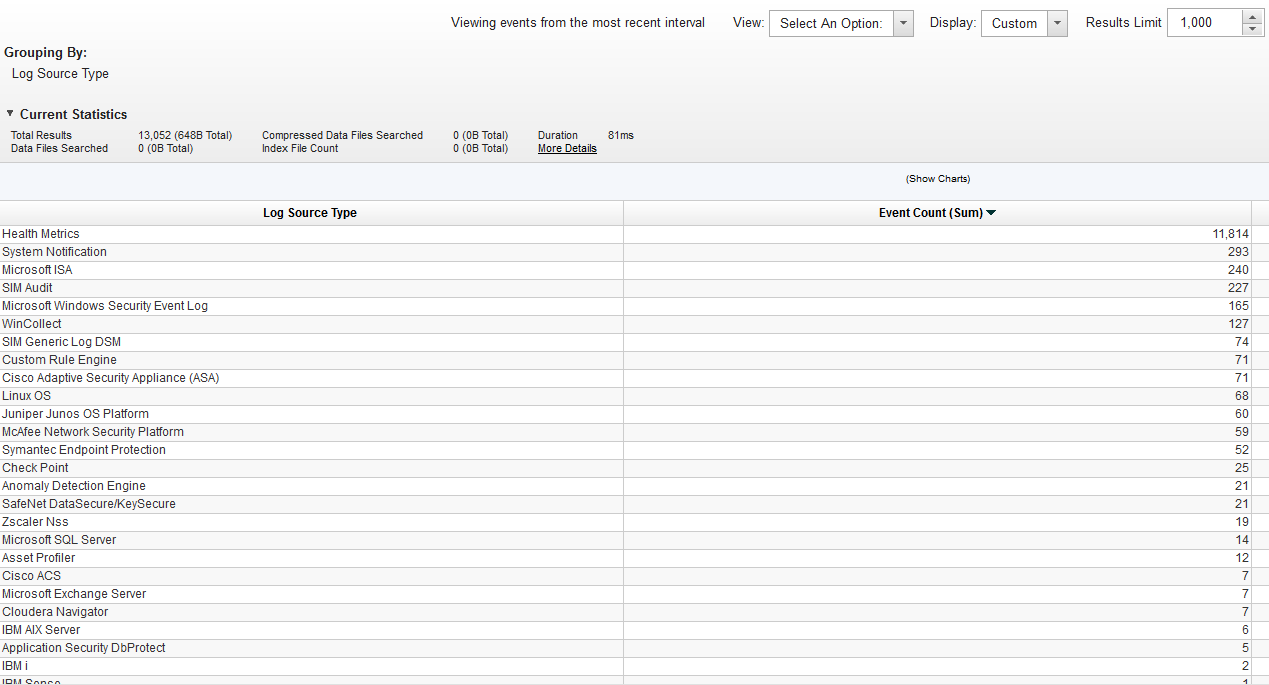This screenshot has height=685, width=1269.
Task: Open the WinCollect log source type
Action: click(31, 323)
